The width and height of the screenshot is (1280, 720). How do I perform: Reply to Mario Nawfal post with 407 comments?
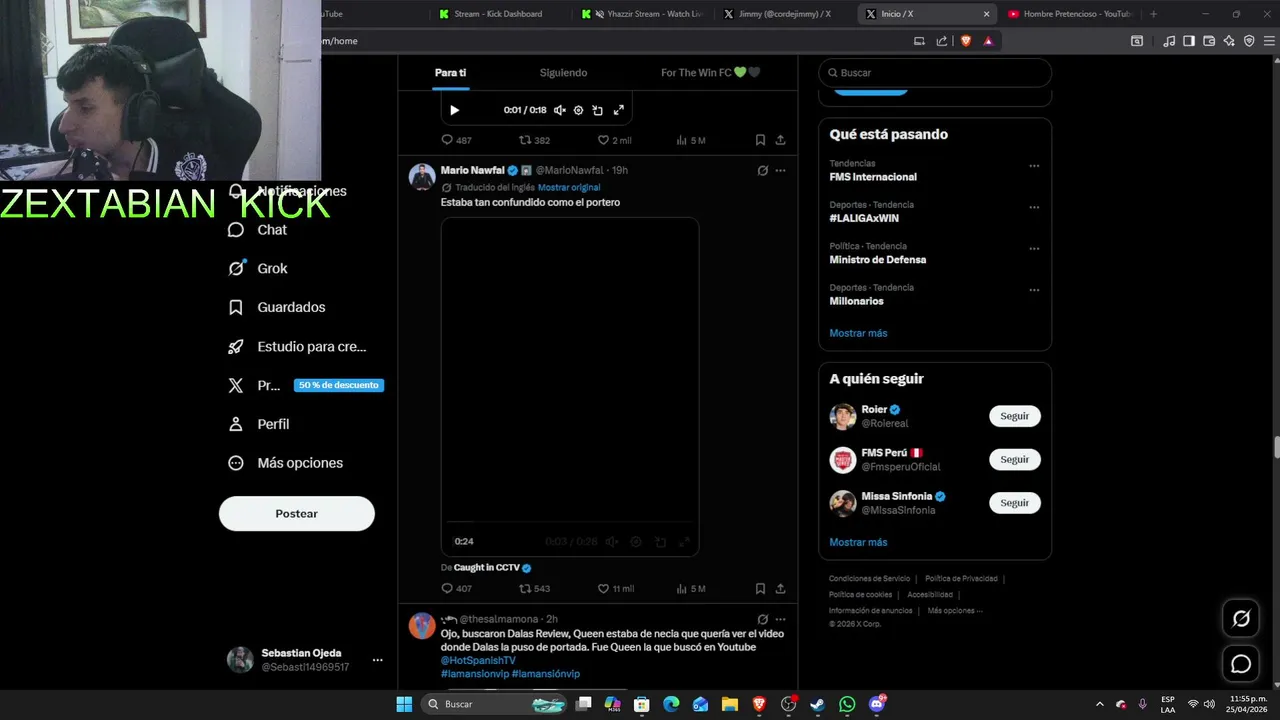(x=456, y=588)
